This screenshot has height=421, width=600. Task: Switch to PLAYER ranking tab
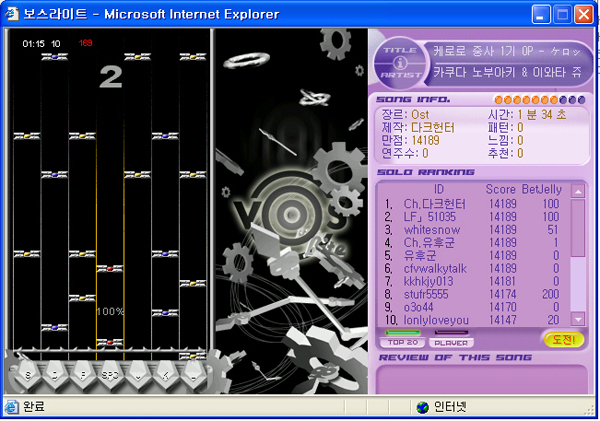(x=450, y=342)
